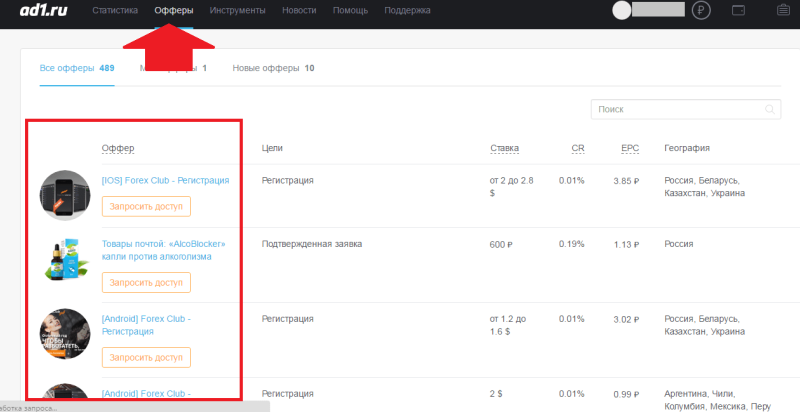Click the search magnifier icon
The width and height of the screenshot is (800, 412).
[769, 109]
